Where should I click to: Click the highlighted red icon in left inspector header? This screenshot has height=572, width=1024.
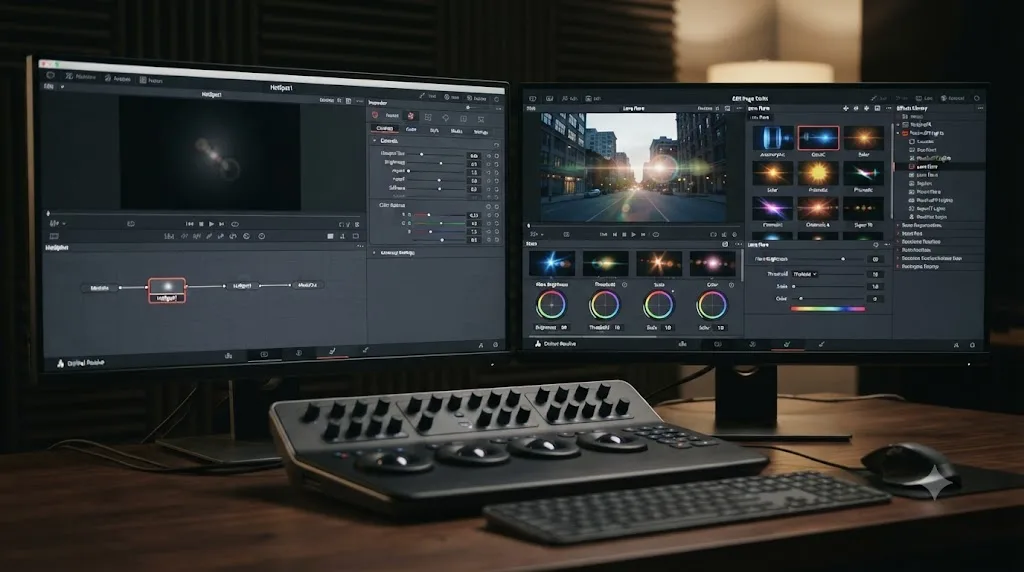[411, 116]
